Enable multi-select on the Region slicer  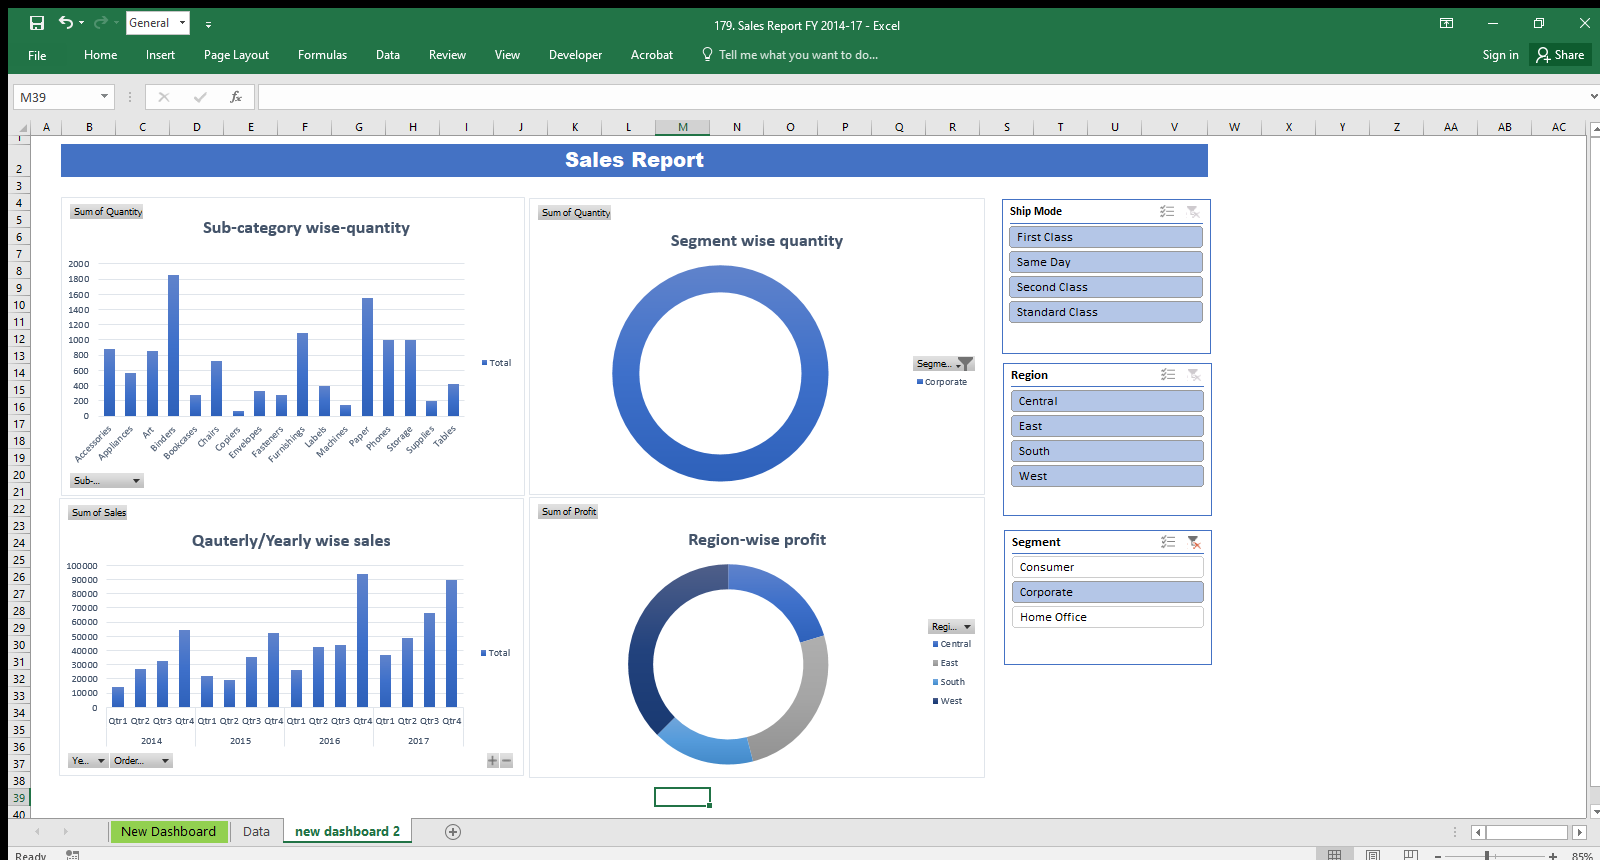(x=1167, y=375)
